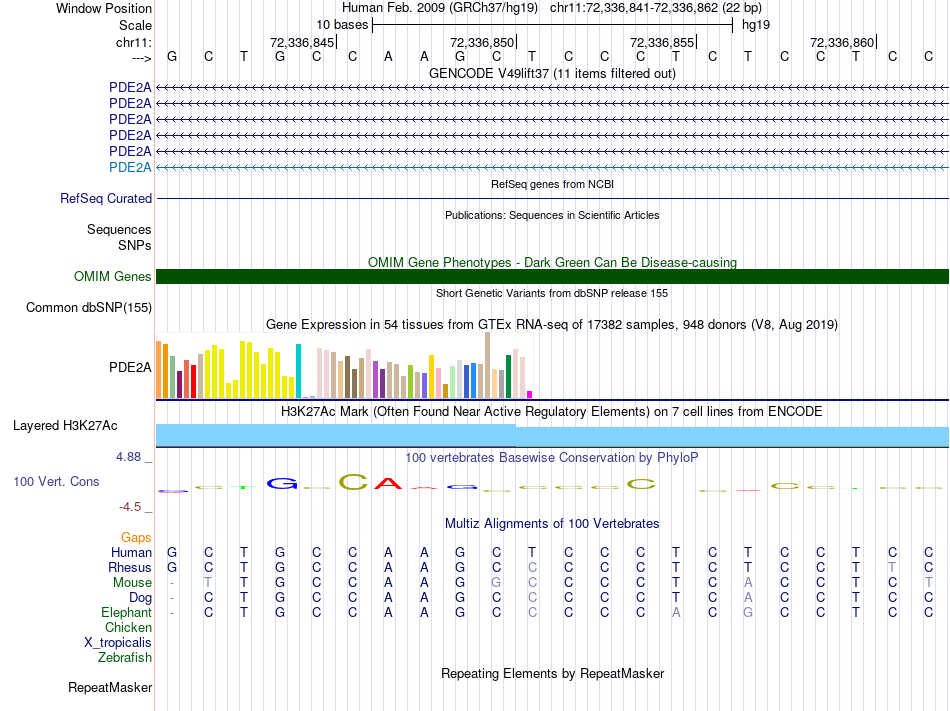The image size is (950, 711).
Task: Click the dark green OMIM Genes bar
Action: point(552,277)
